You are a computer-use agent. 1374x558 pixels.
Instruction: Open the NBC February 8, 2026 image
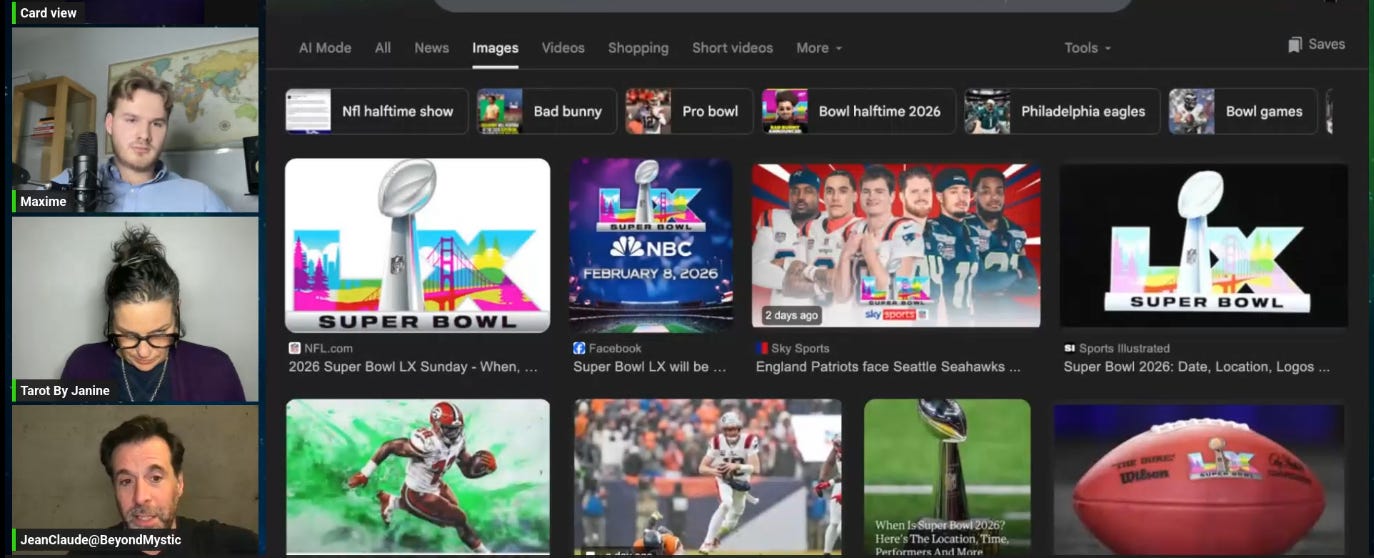click(651, 245)
